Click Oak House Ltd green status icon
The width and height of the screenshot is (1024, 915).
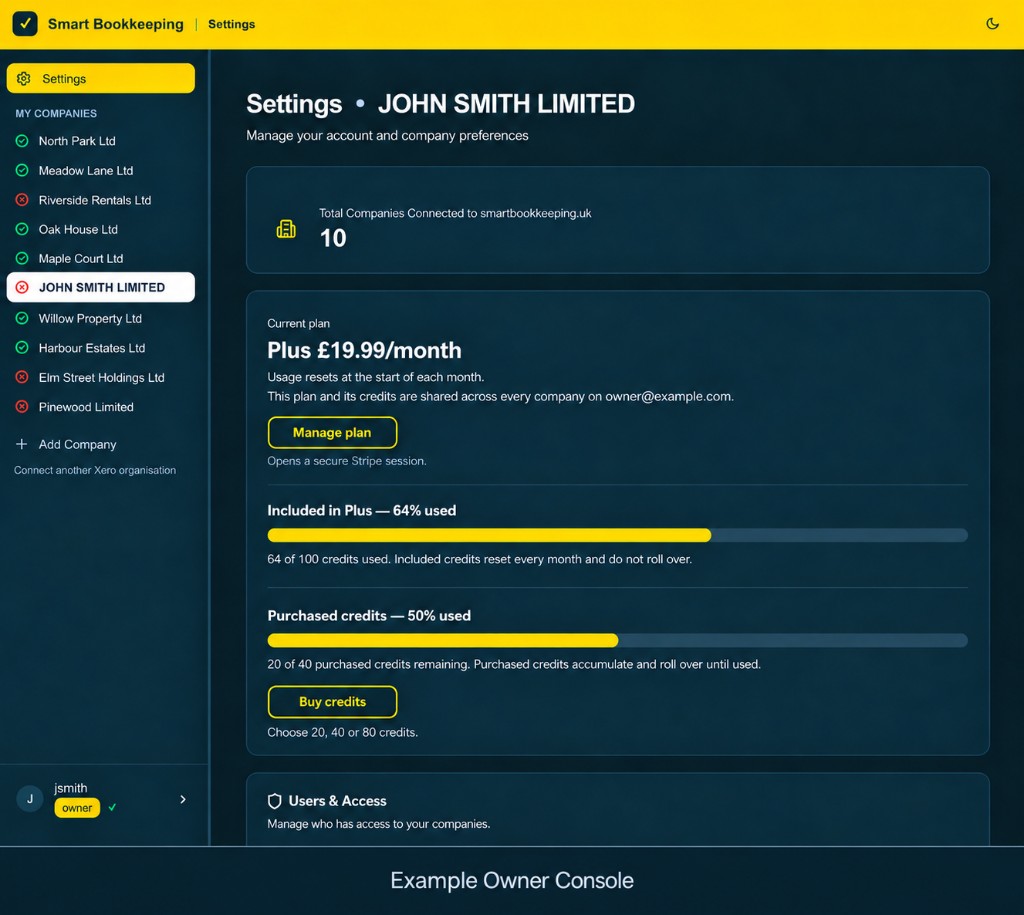[x=22, y=229]
